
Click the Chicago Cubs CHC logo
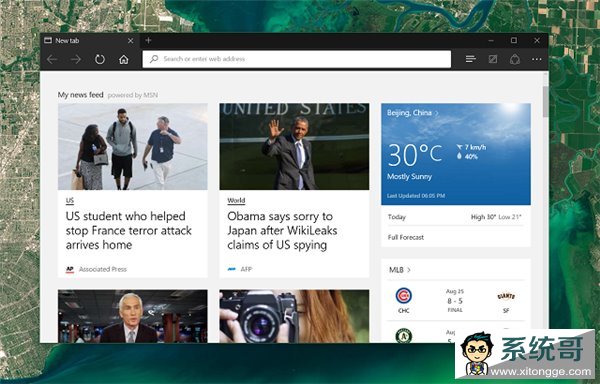403,296
